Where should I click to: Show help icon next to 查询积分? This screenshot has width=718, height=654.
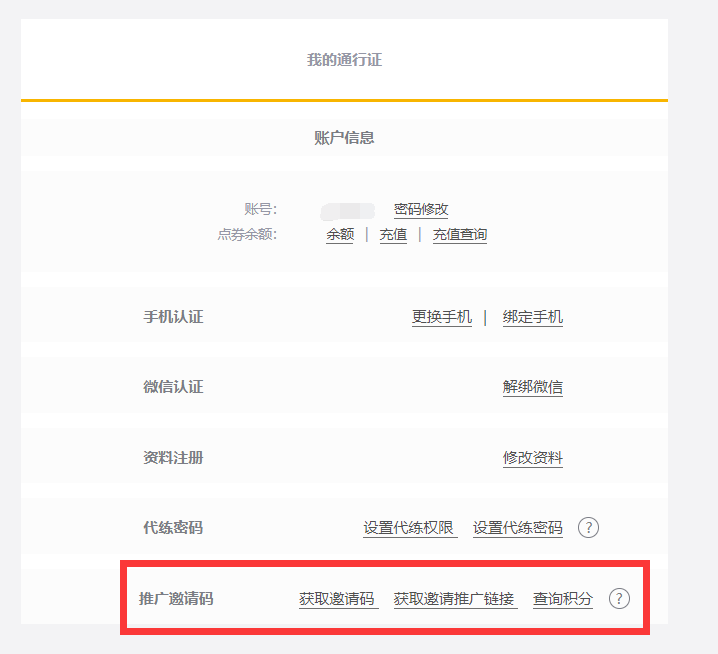(619, 599)
